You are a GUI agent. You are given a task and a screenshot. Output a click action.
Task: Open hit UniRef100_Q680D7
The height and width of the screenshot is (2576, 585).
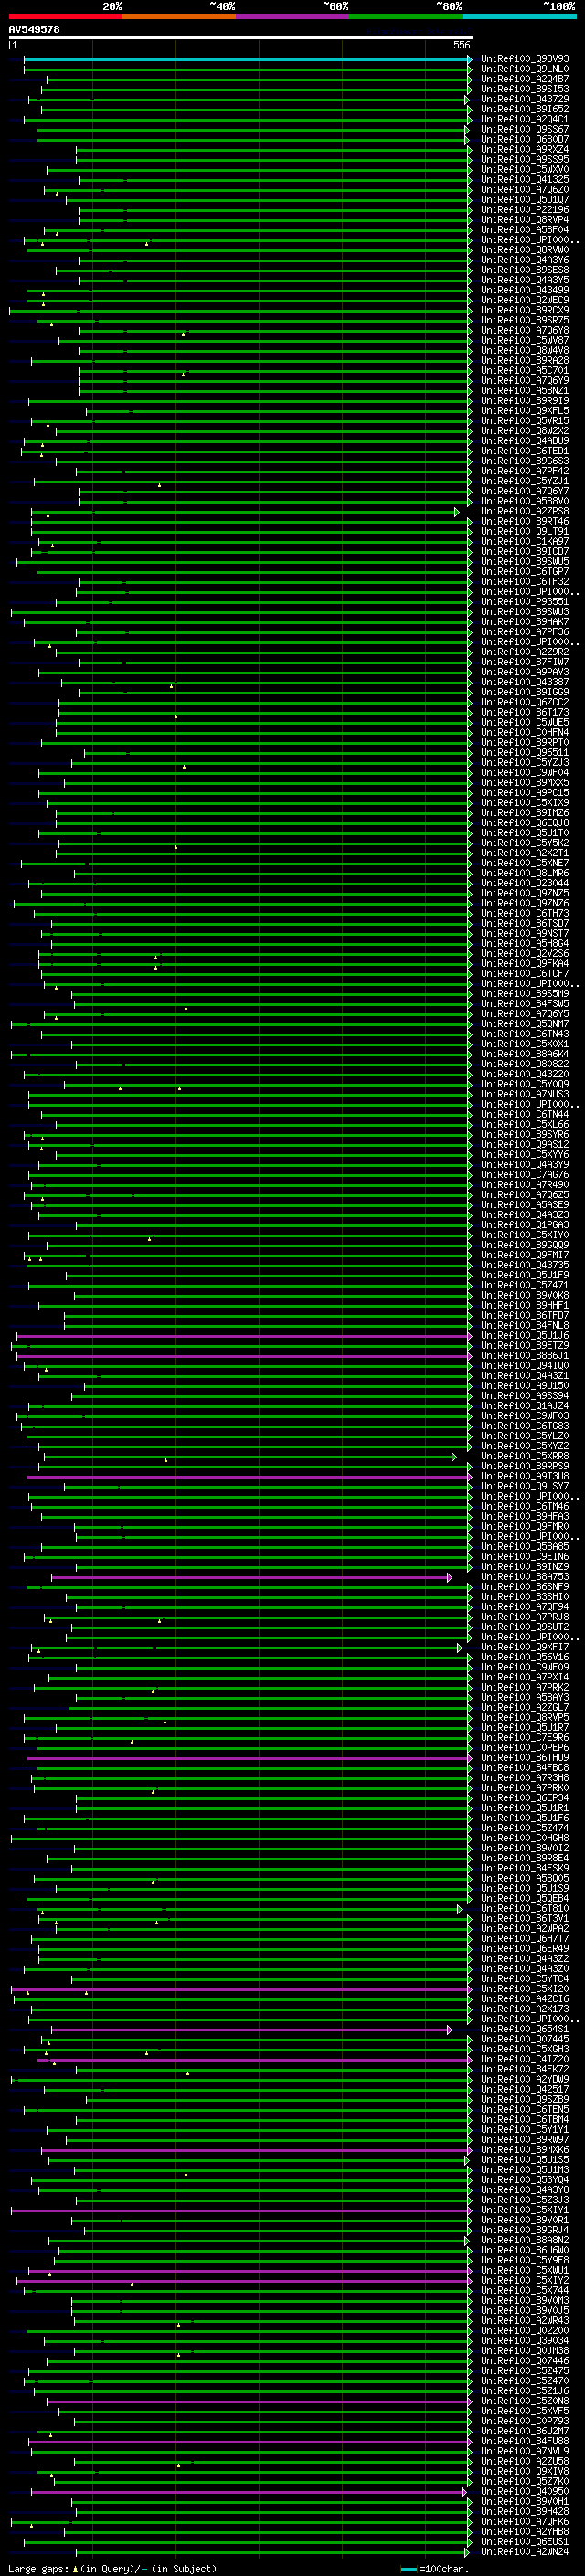525,139
